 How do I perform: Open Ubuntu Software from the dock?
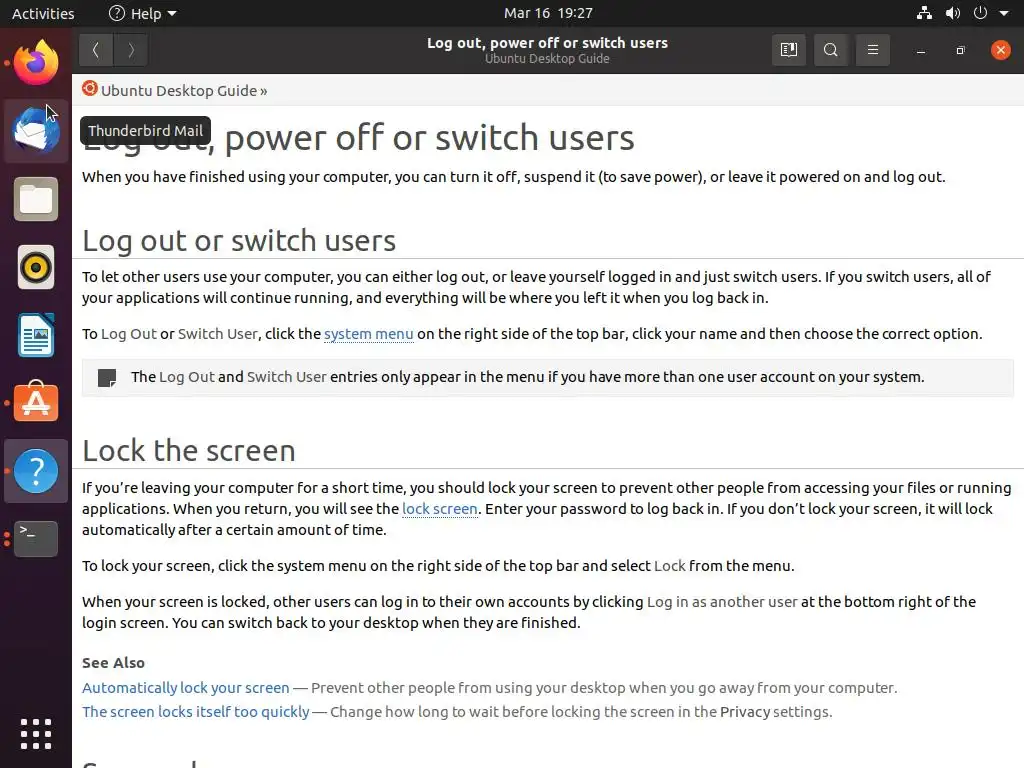point(36,403)
